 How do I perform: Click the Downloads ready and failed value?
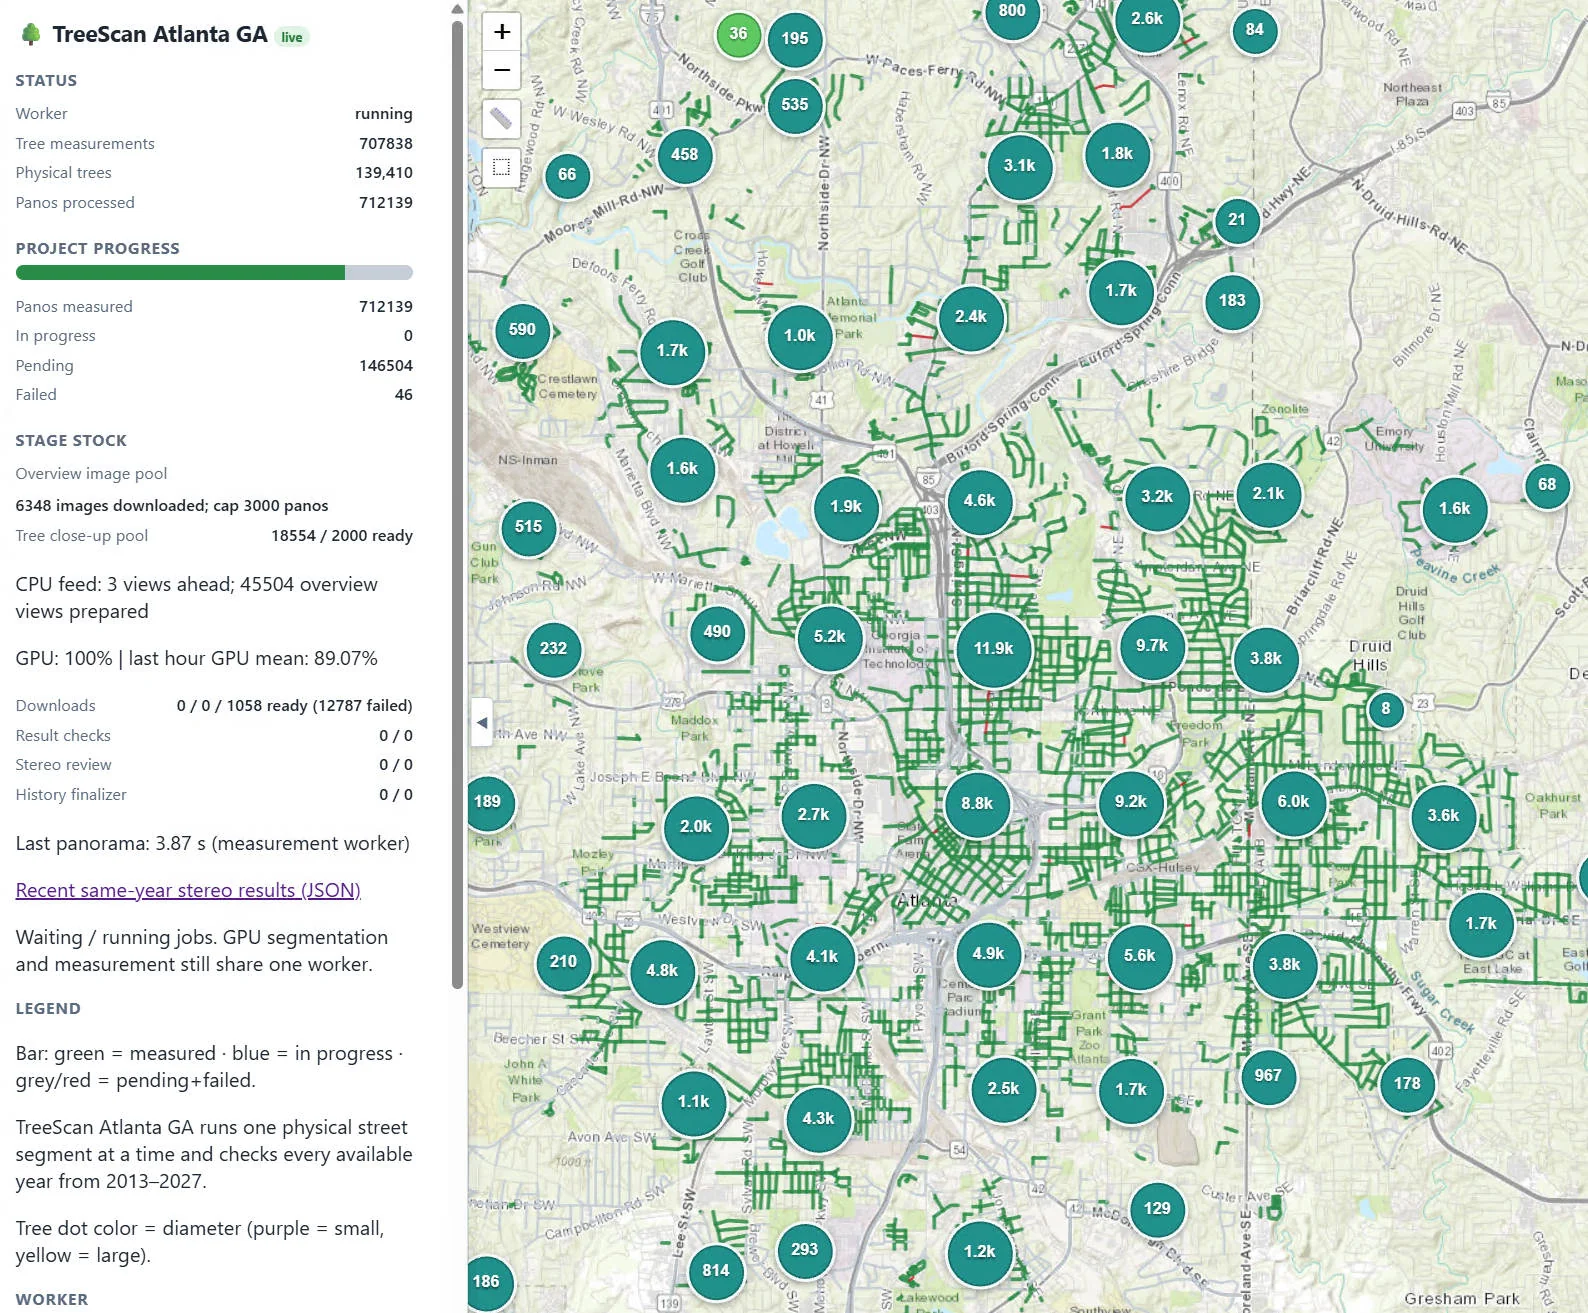[295, 706]
